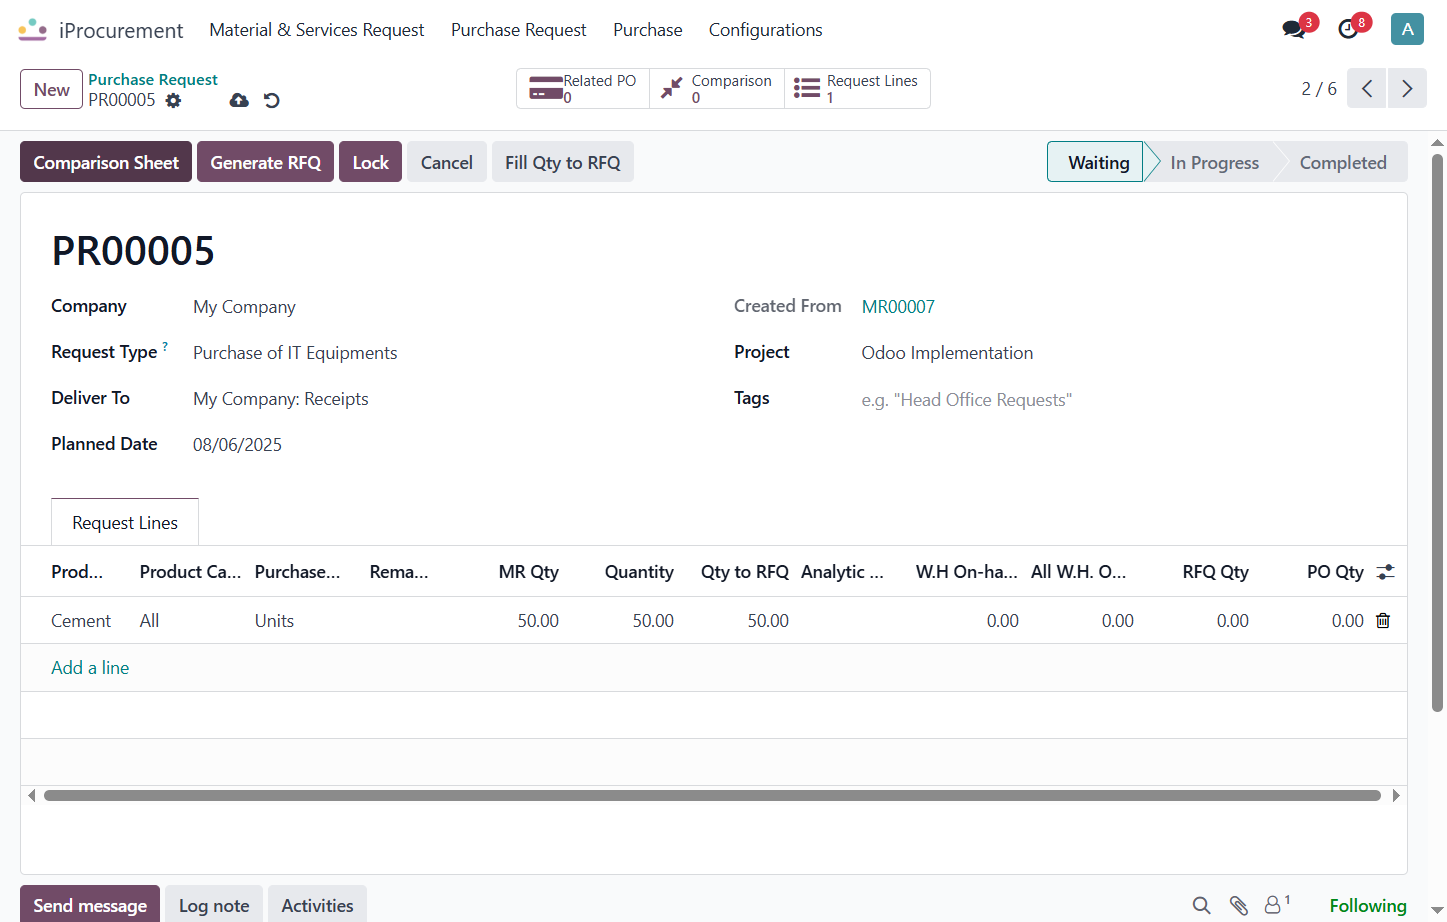
Task: Click the horizontal table scrollbar
Action: click(712, 796)
